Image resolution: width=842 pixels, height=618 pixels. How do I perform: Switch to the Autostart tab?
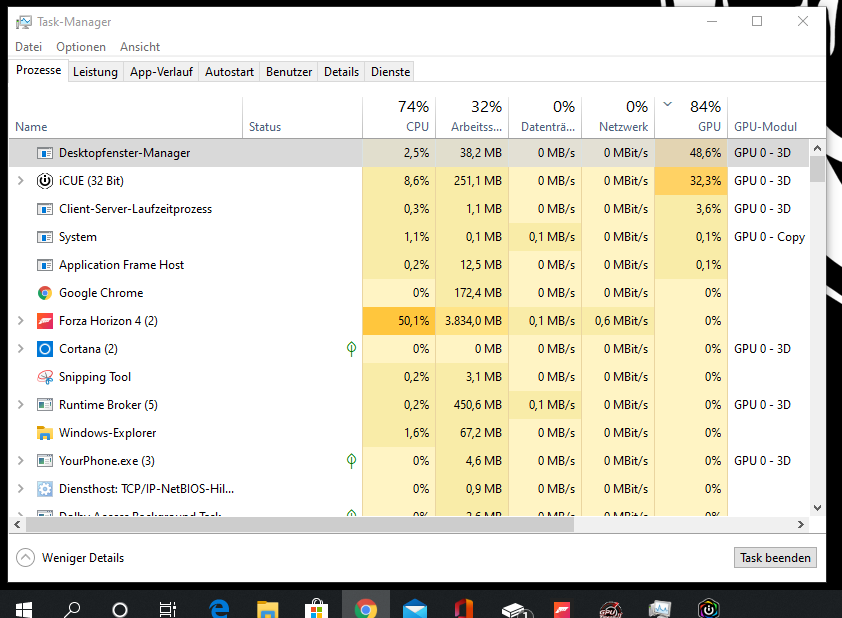coord(229,72)
